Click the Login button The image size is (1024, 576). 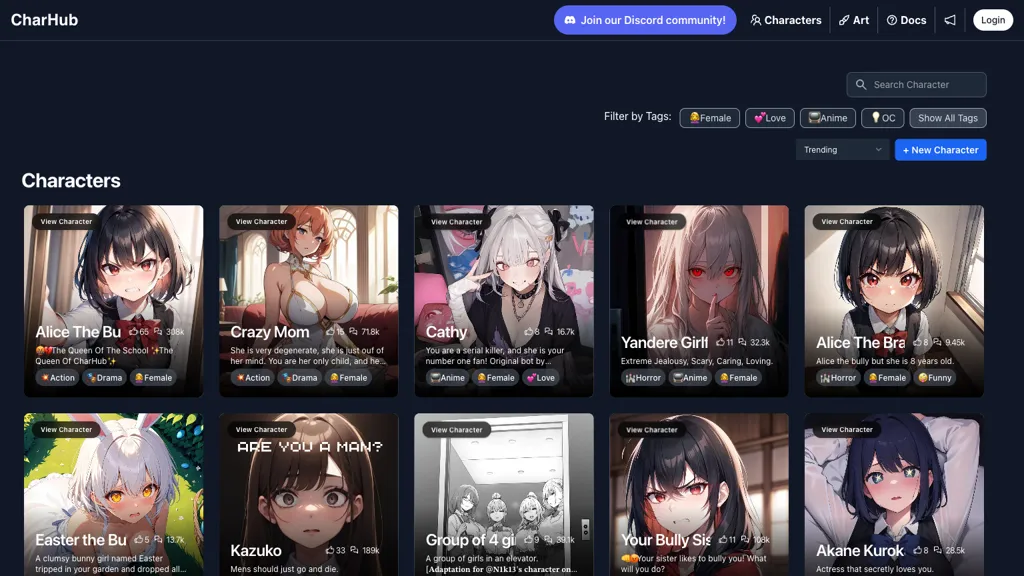click(993, 20)
